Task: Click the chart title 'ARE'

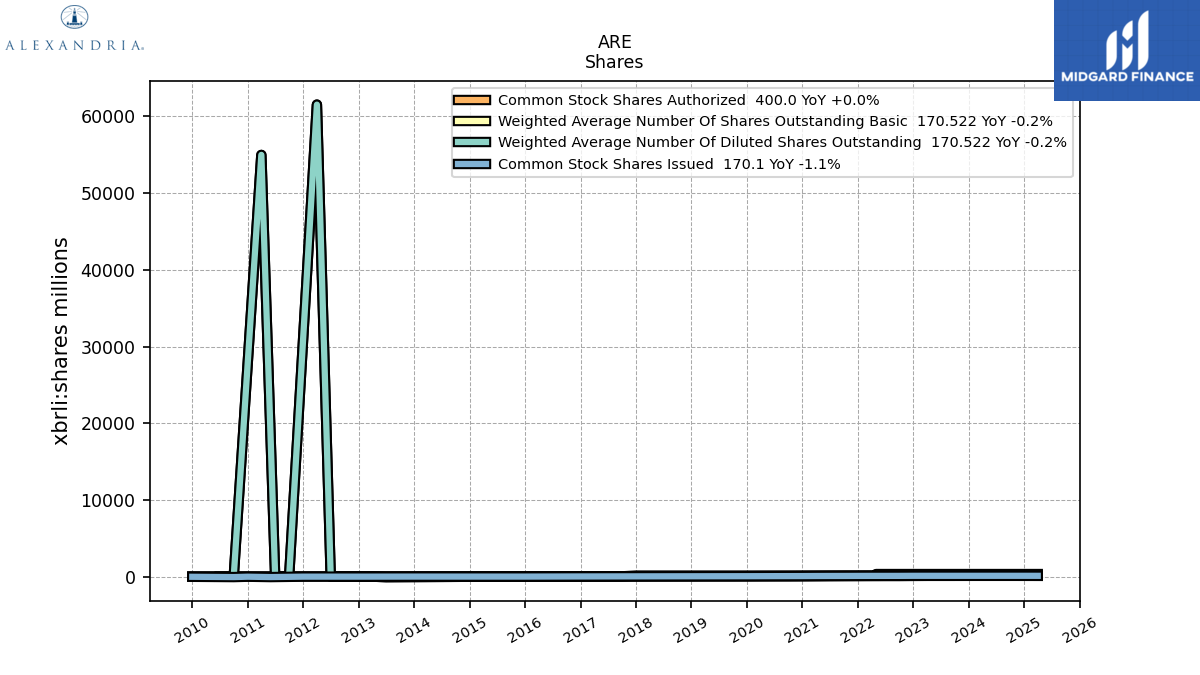Action: (614, 42)
